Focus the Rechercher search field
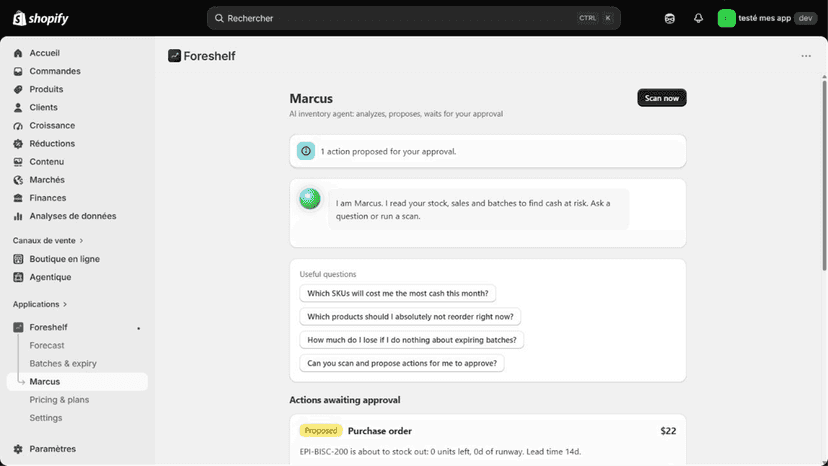Screen dimensions: 828x466 [413, 18]
